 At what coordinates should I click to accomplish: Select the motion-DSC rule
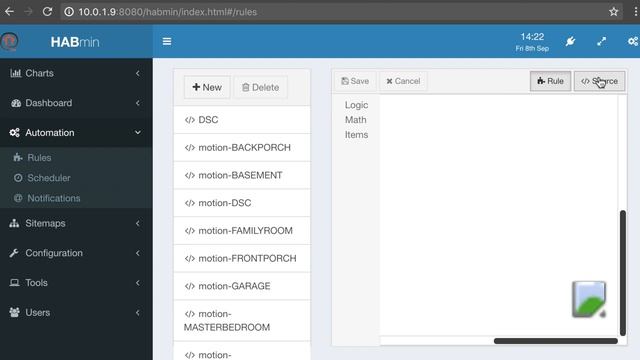[242, 203]
